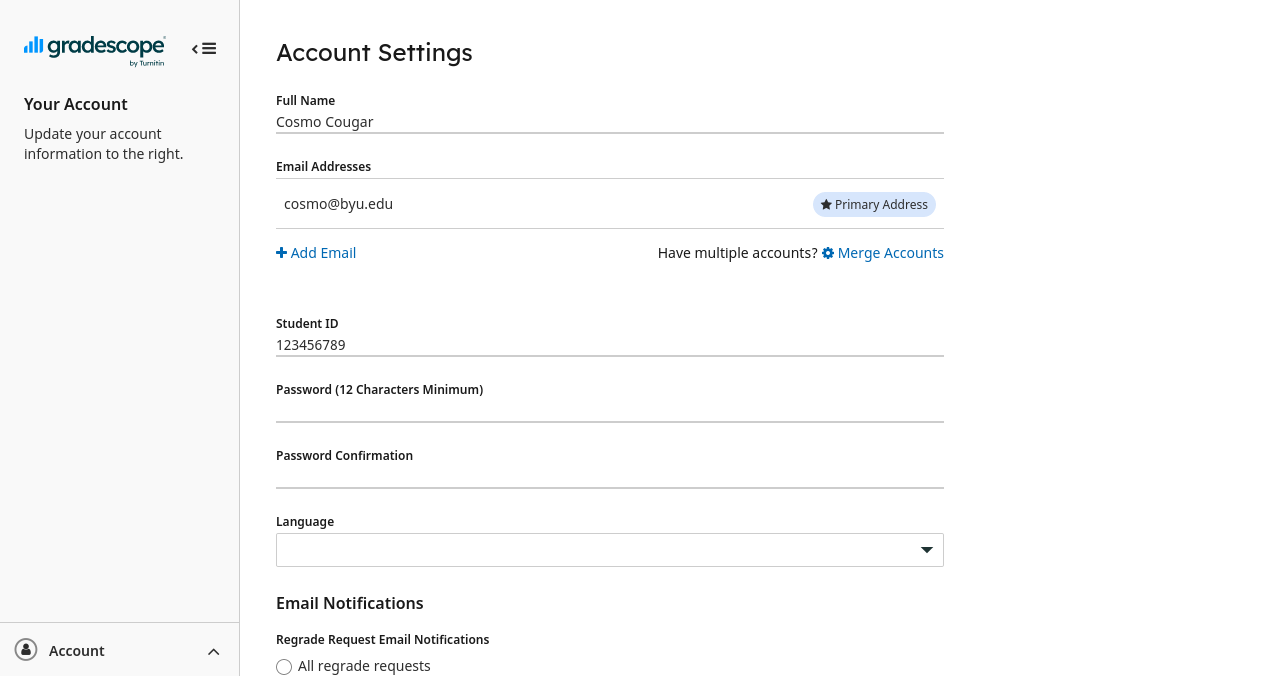Click the person icon in the Account panel
1273x676 pixels.
25,650
